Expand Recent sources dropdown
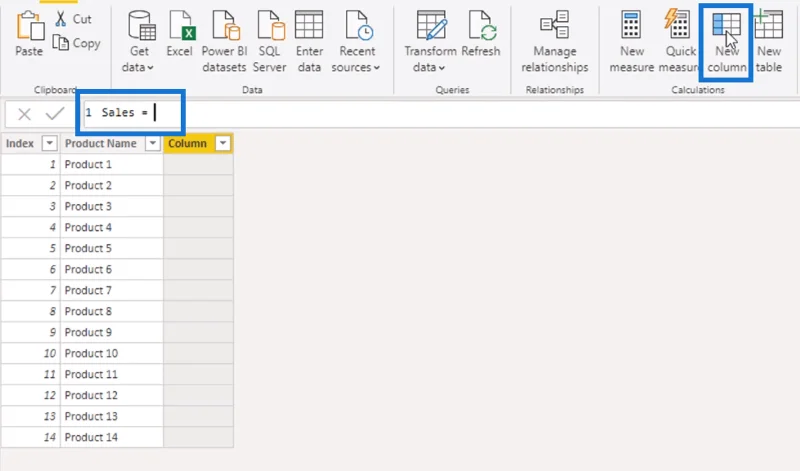Screen dimensions: 800x471 [377, 67]
